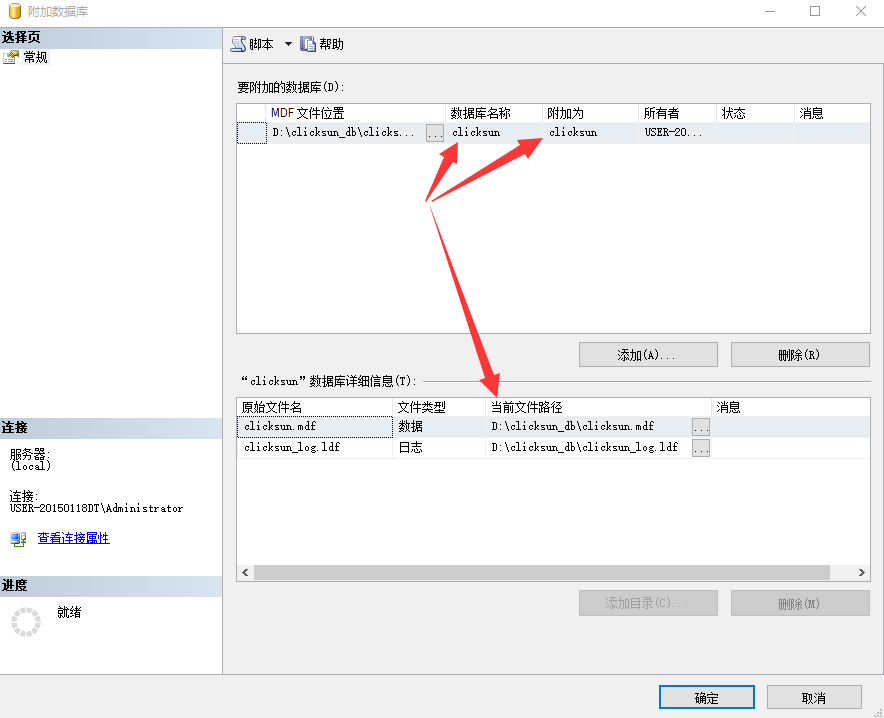Viewport: 884px width, 718px height.
Task: Click the 删除(R) button
Action: [800, 354]
